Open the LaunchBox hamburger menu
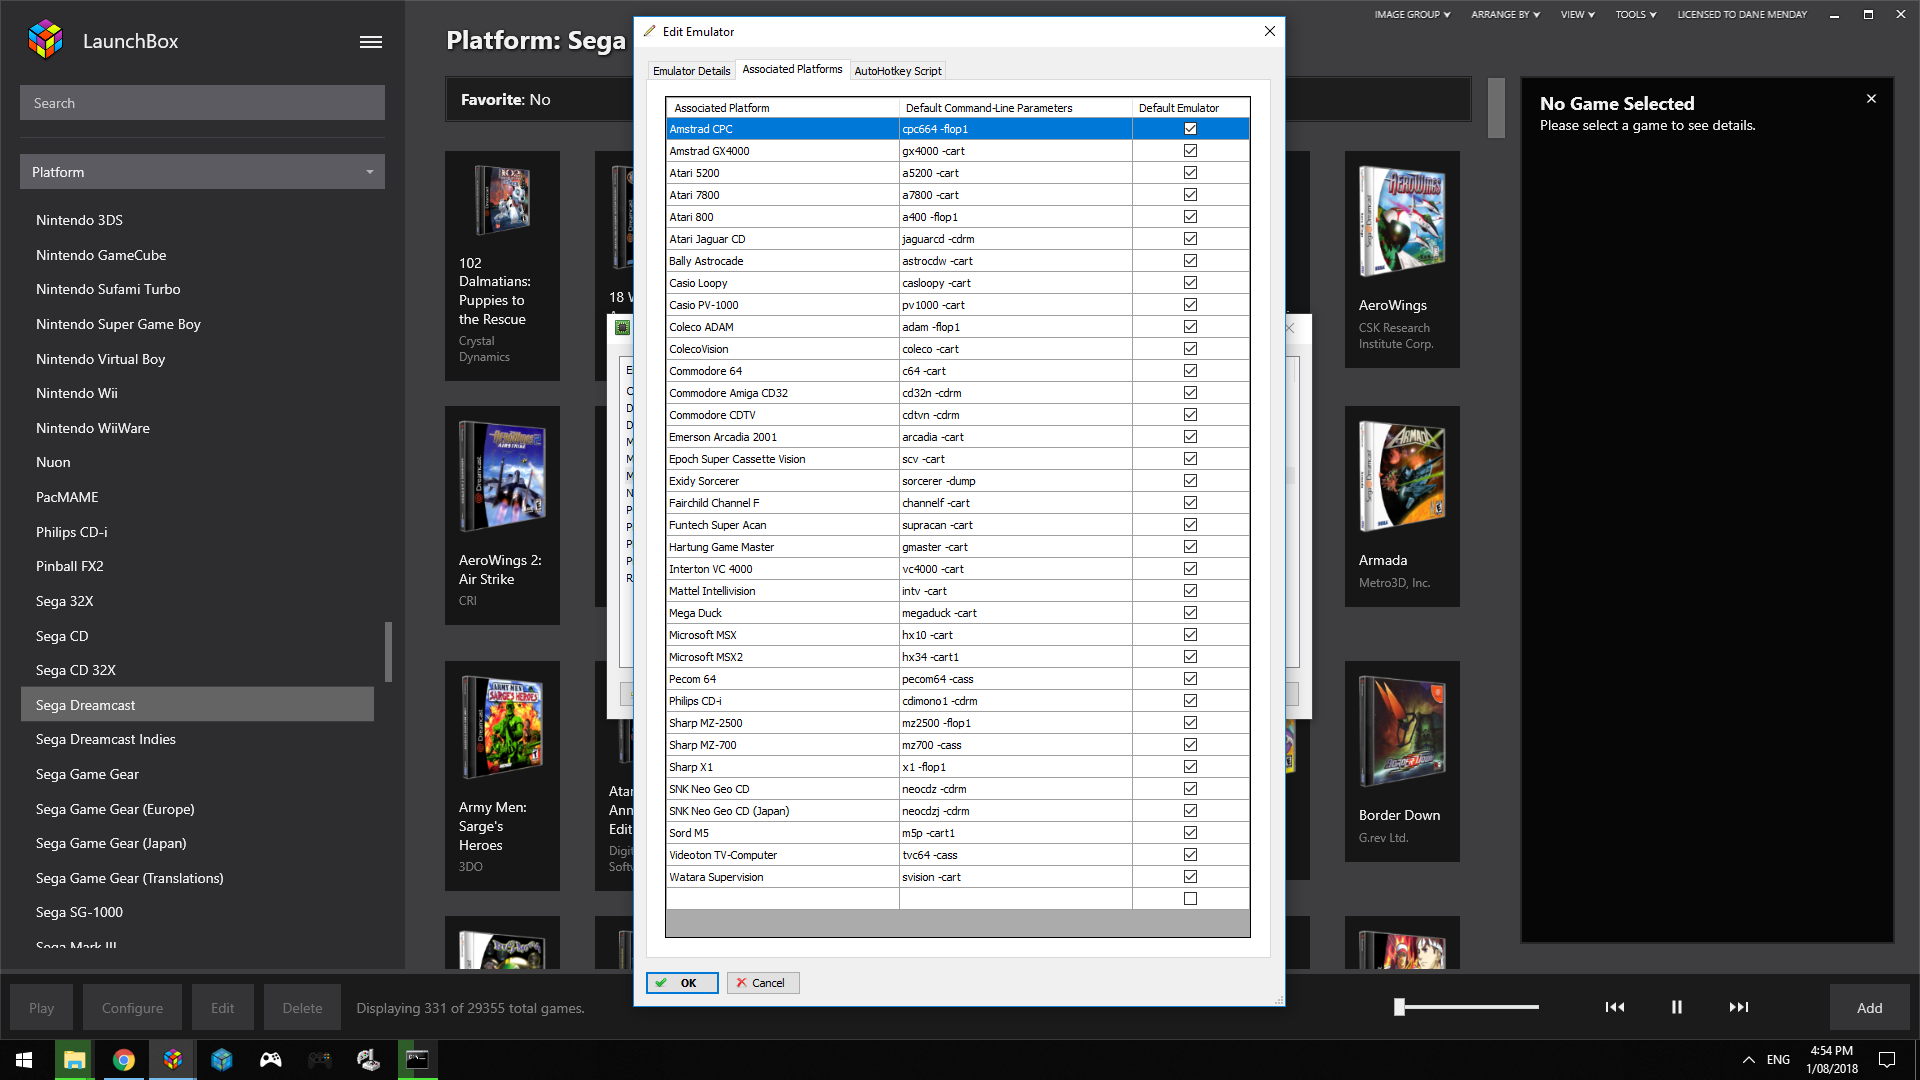The height and width of the screenshot is (1080, 1920). click(371, 41)
